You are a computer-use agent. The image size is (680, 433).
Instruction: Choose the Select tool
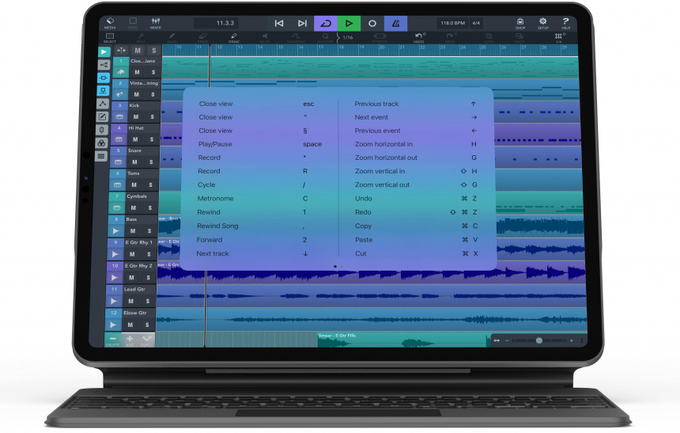pyautogui.click(x=110, y=38)
